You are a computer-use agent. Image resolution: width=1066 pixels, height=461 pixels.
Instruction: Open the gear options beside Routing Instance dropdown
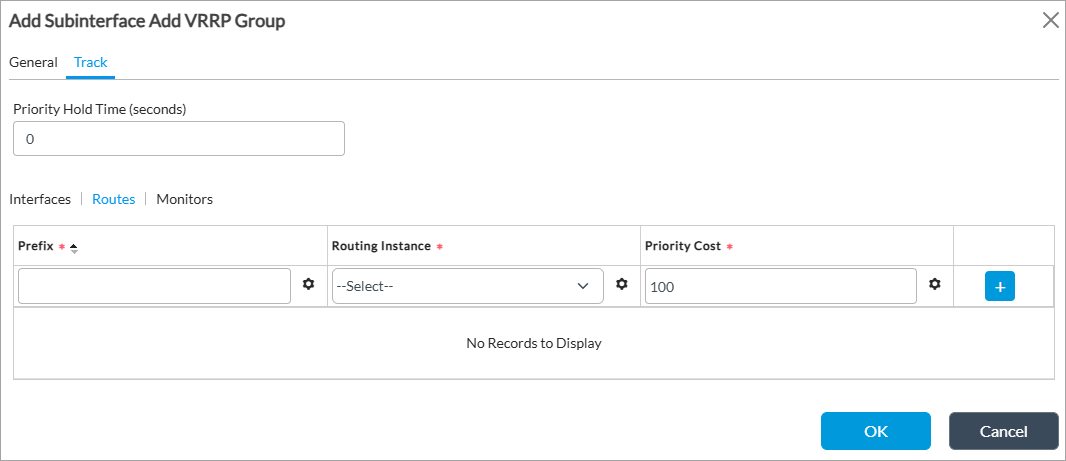pyautogui.click(x=621, y=285)
